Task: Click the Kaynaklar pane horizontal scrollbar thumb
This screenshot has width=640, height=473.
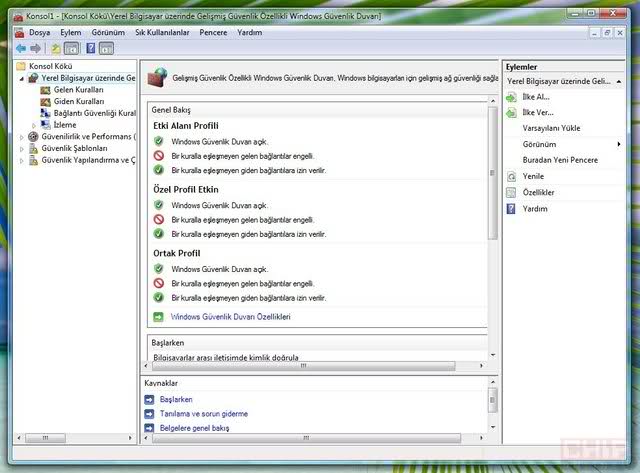Action: pyautogui.click(x=306, y=438)
